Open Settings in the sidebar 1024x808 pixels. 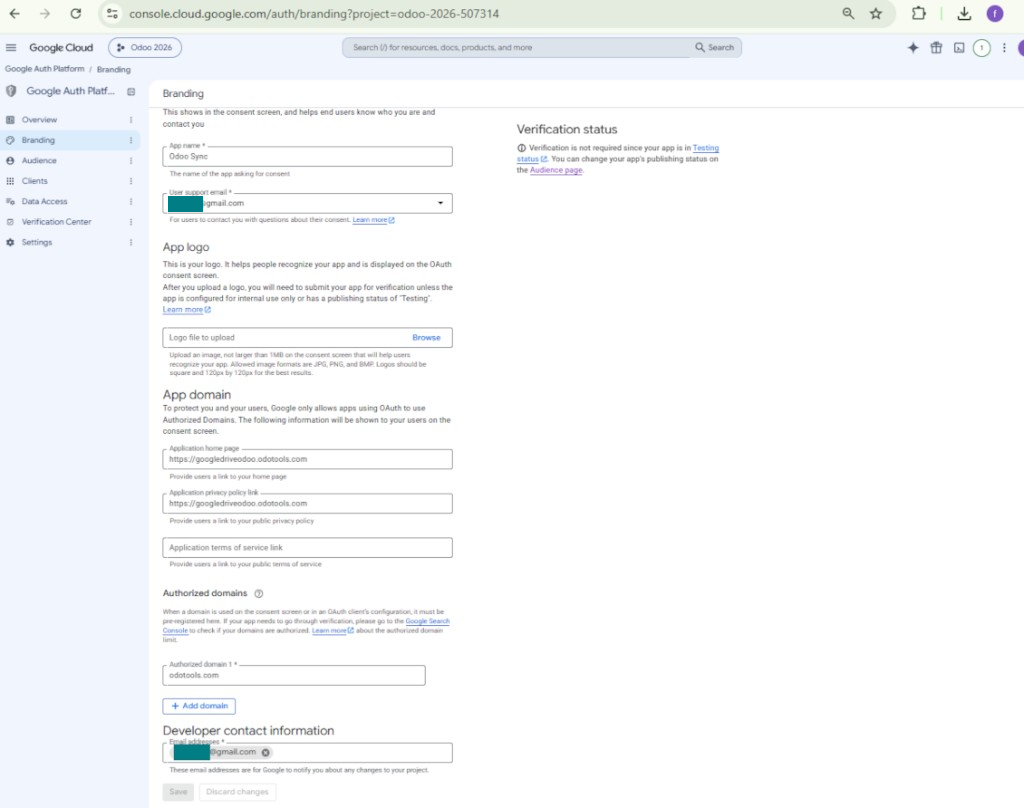click(37, 242)
